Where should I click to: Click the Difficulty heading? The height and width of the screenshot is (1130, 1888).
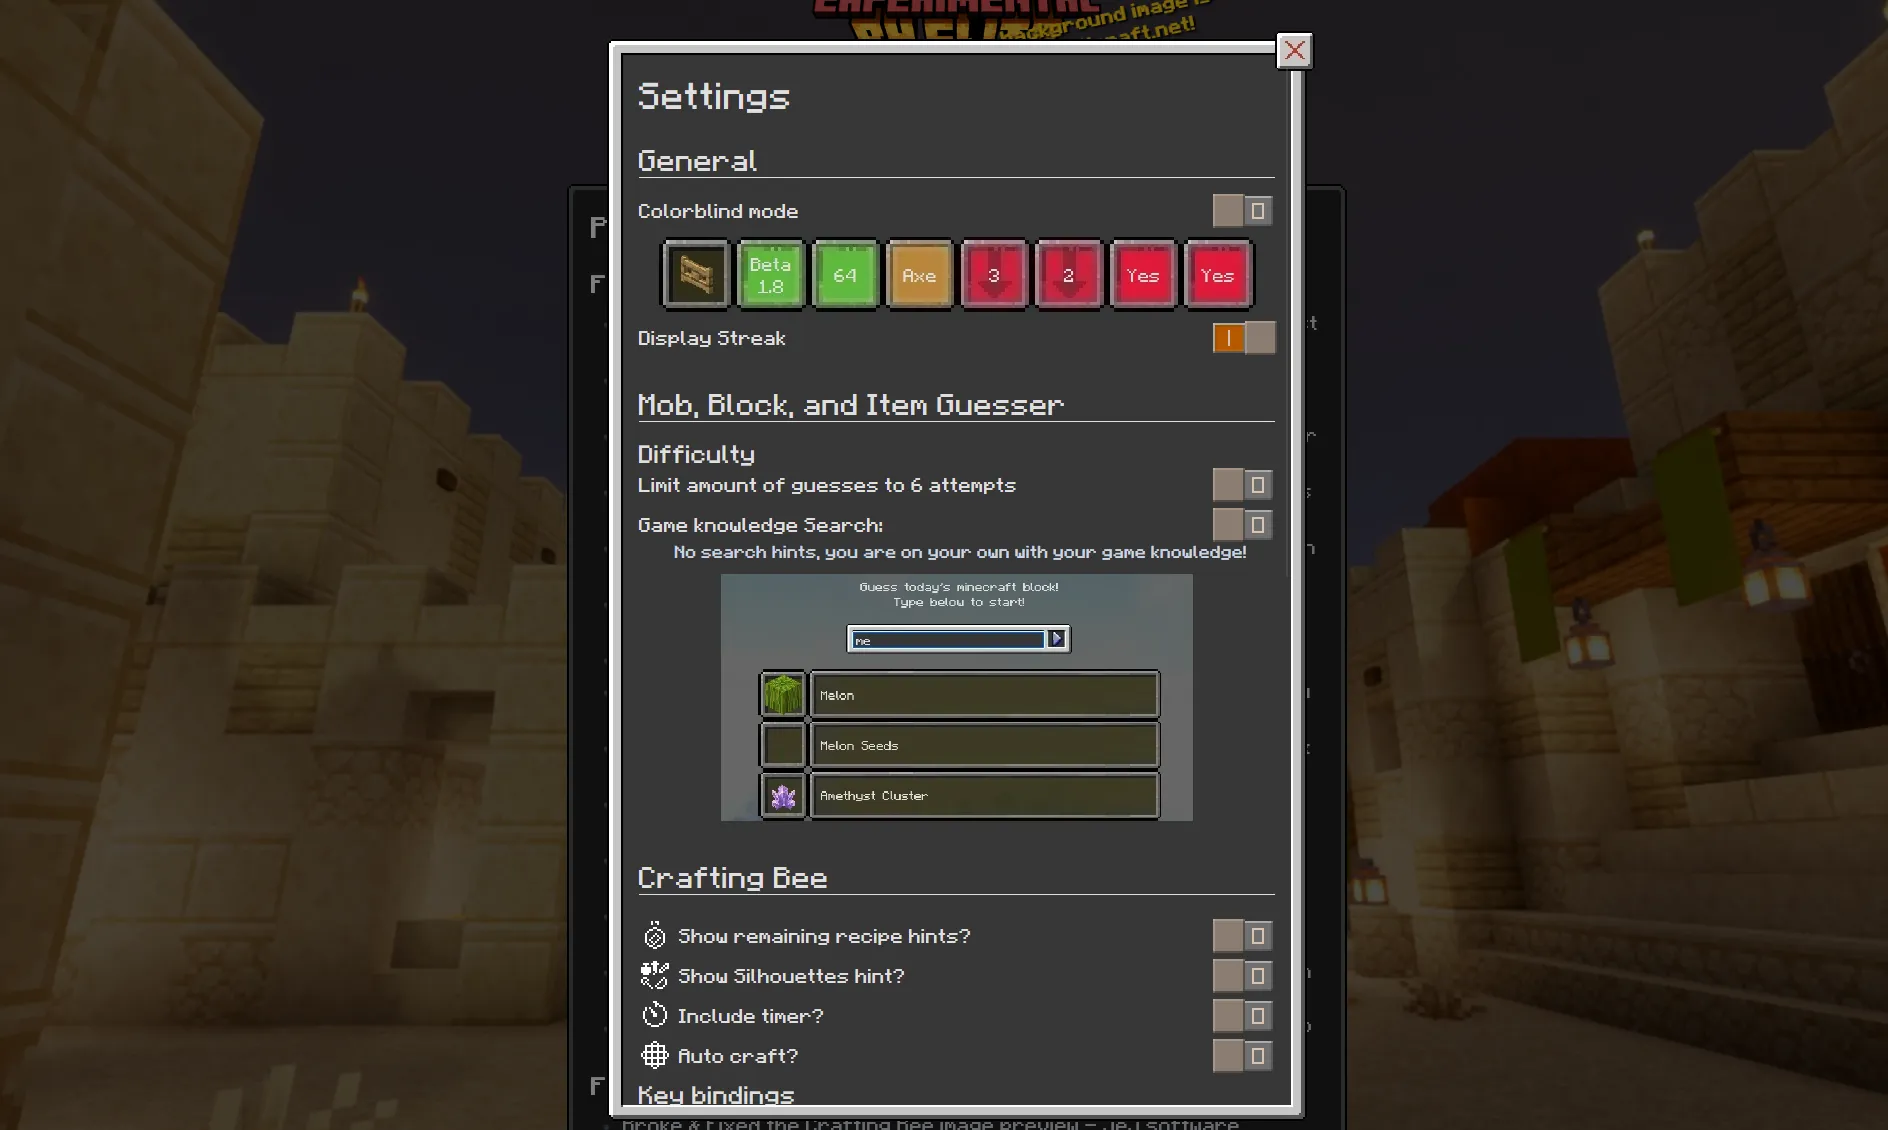click(x=697, y=455)
